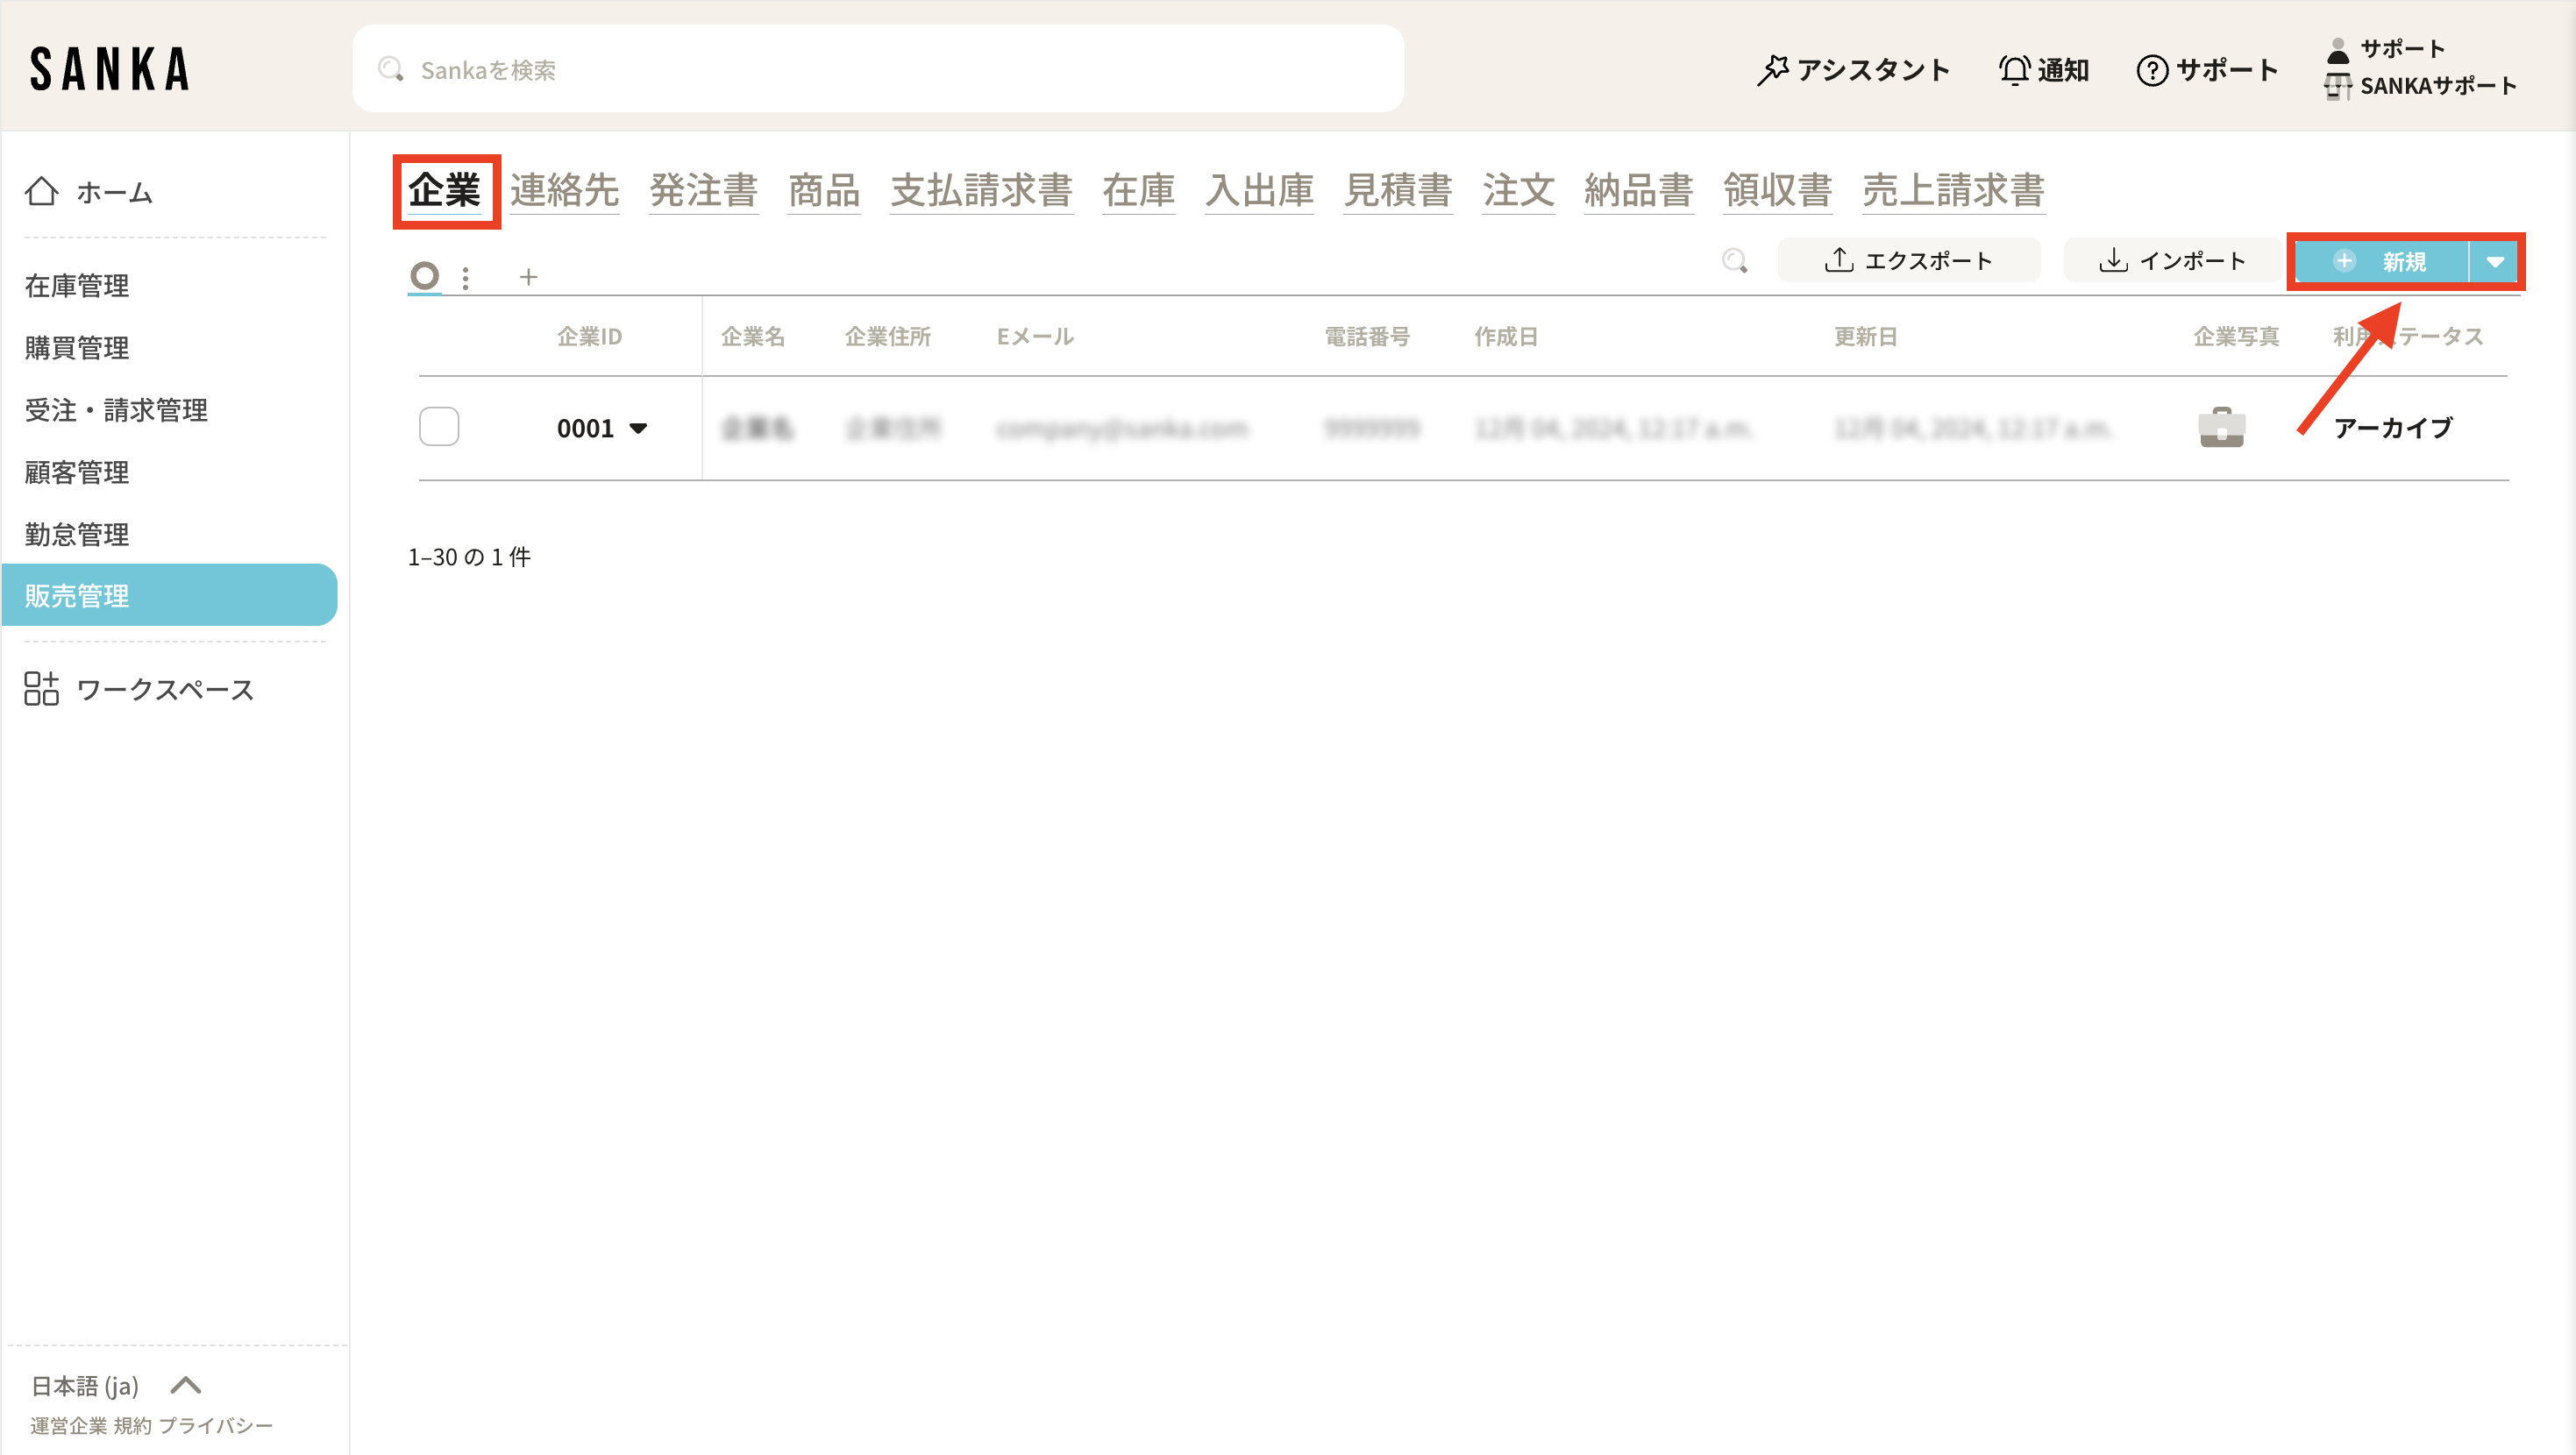Add a new view with the plus icon

[528, 277]
